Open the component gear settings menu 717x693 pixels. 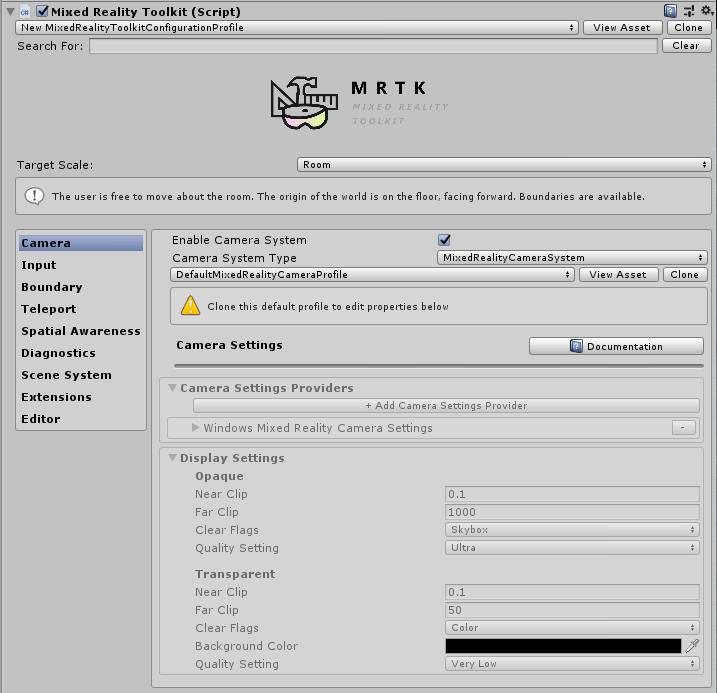(x=706, y=10)
